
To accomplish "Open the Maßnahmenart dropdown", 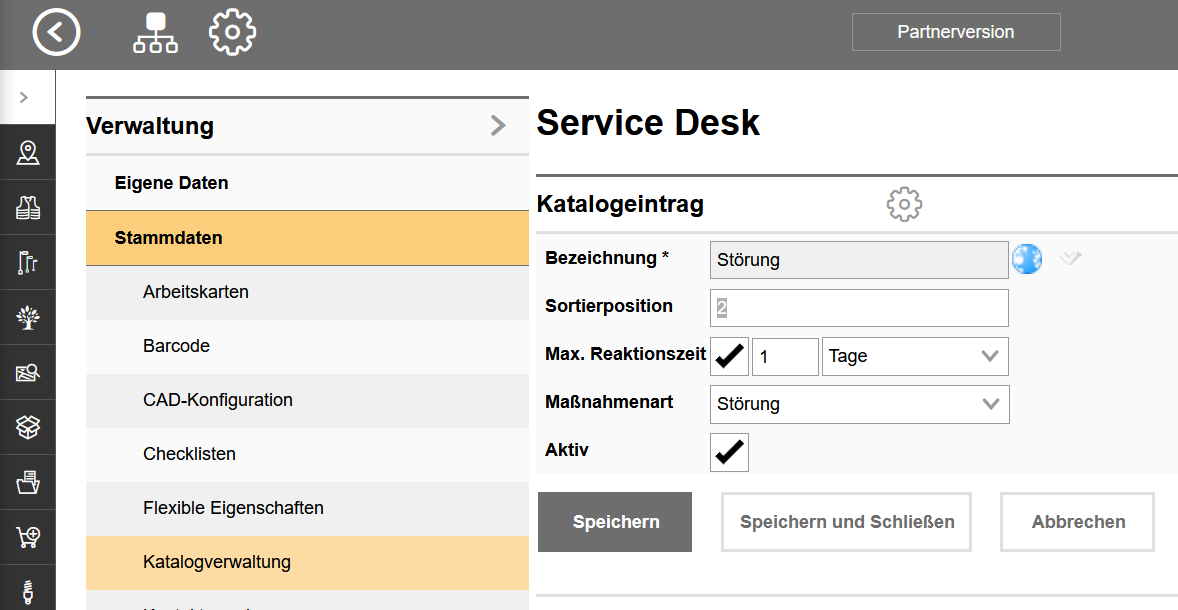I will coord(859,404).
